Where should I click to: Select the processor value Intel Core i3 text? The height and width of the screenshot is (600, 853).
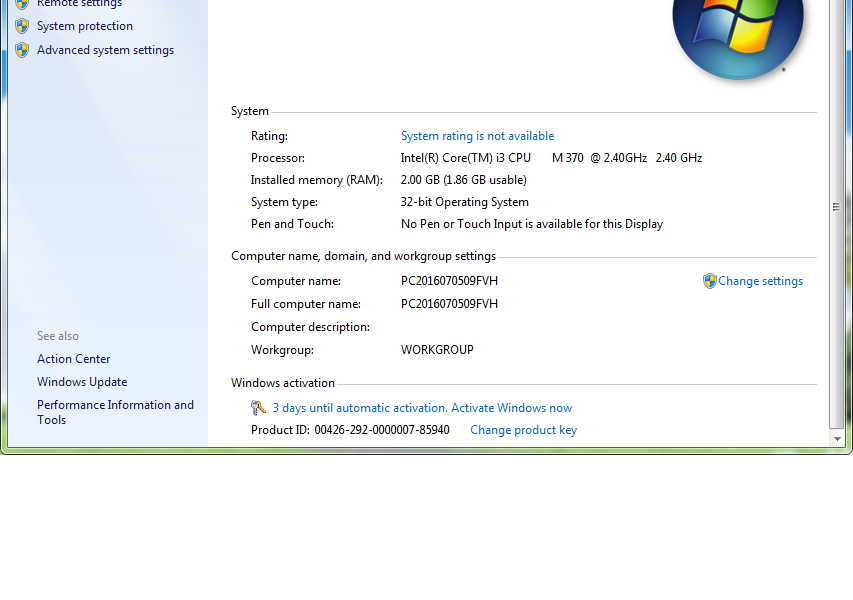tap(551, 158)
